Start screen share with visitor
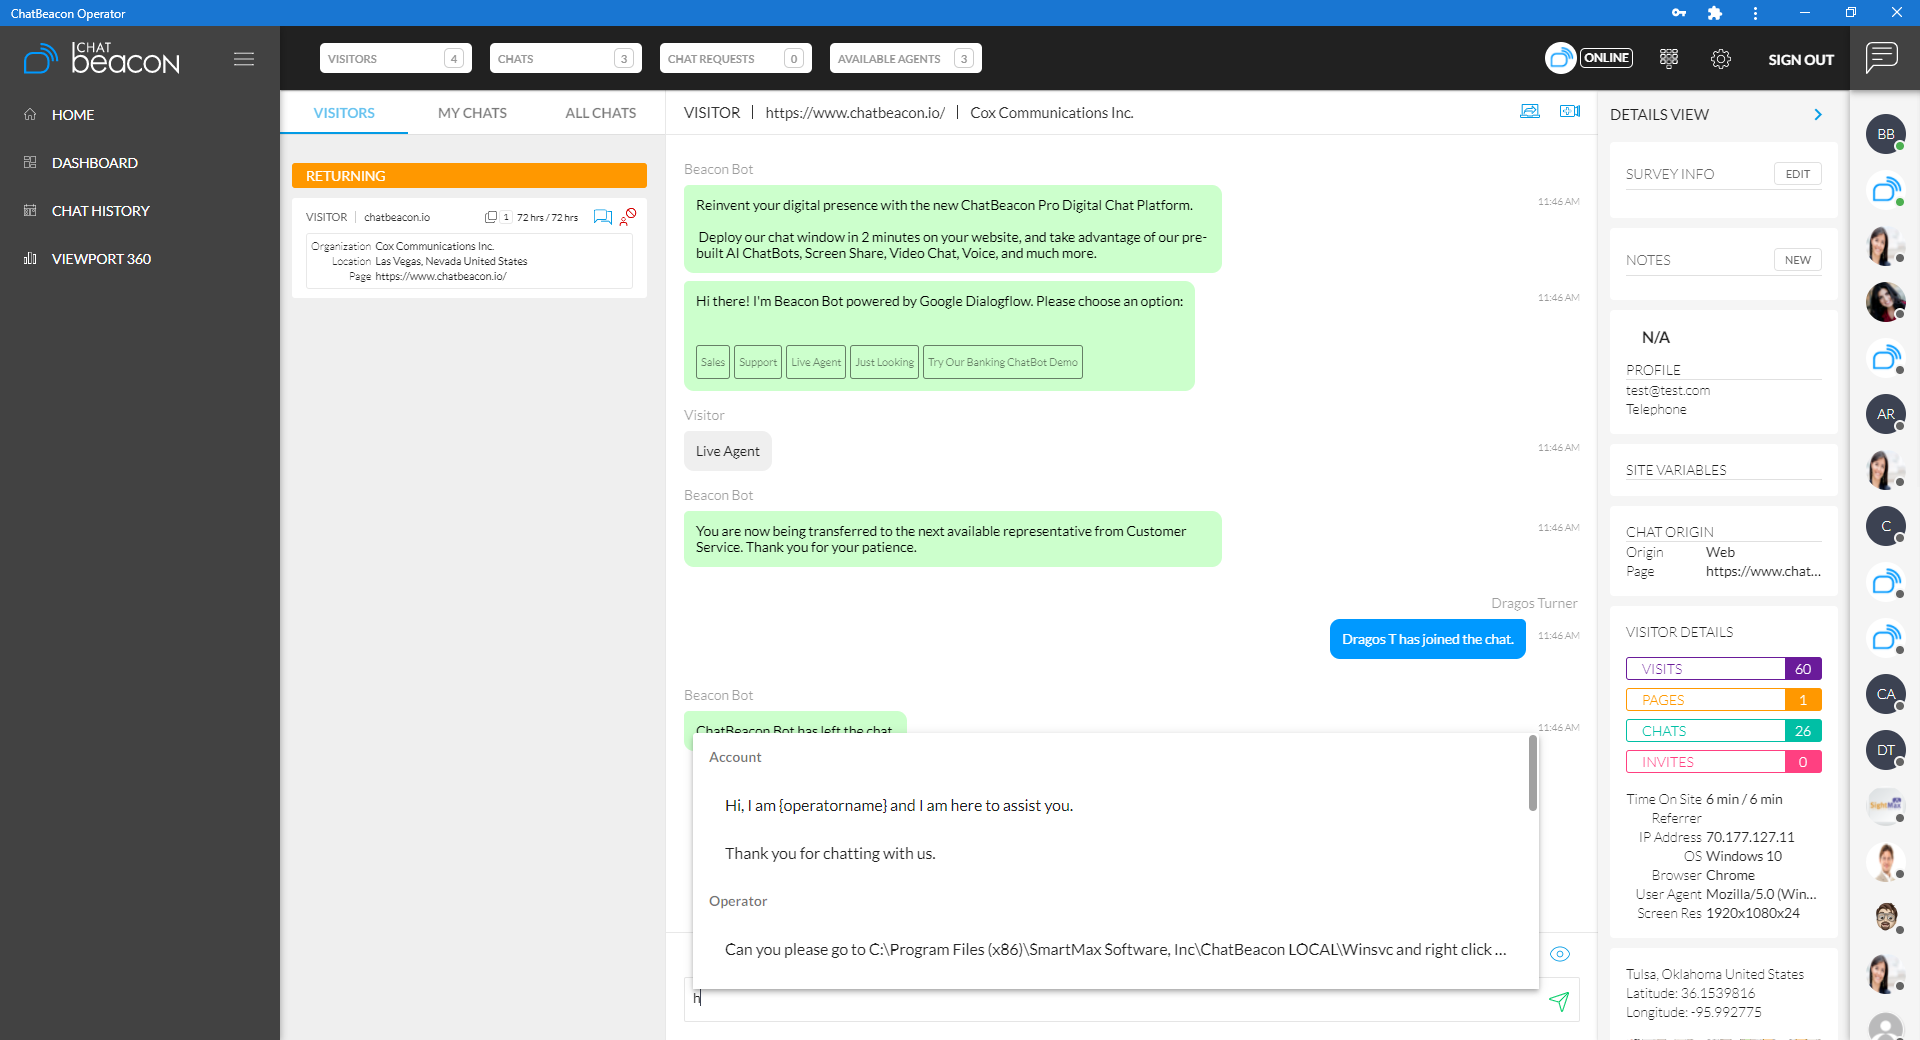The height and width of the screenshot is (1040, 1920). [x=1530, y=111]
